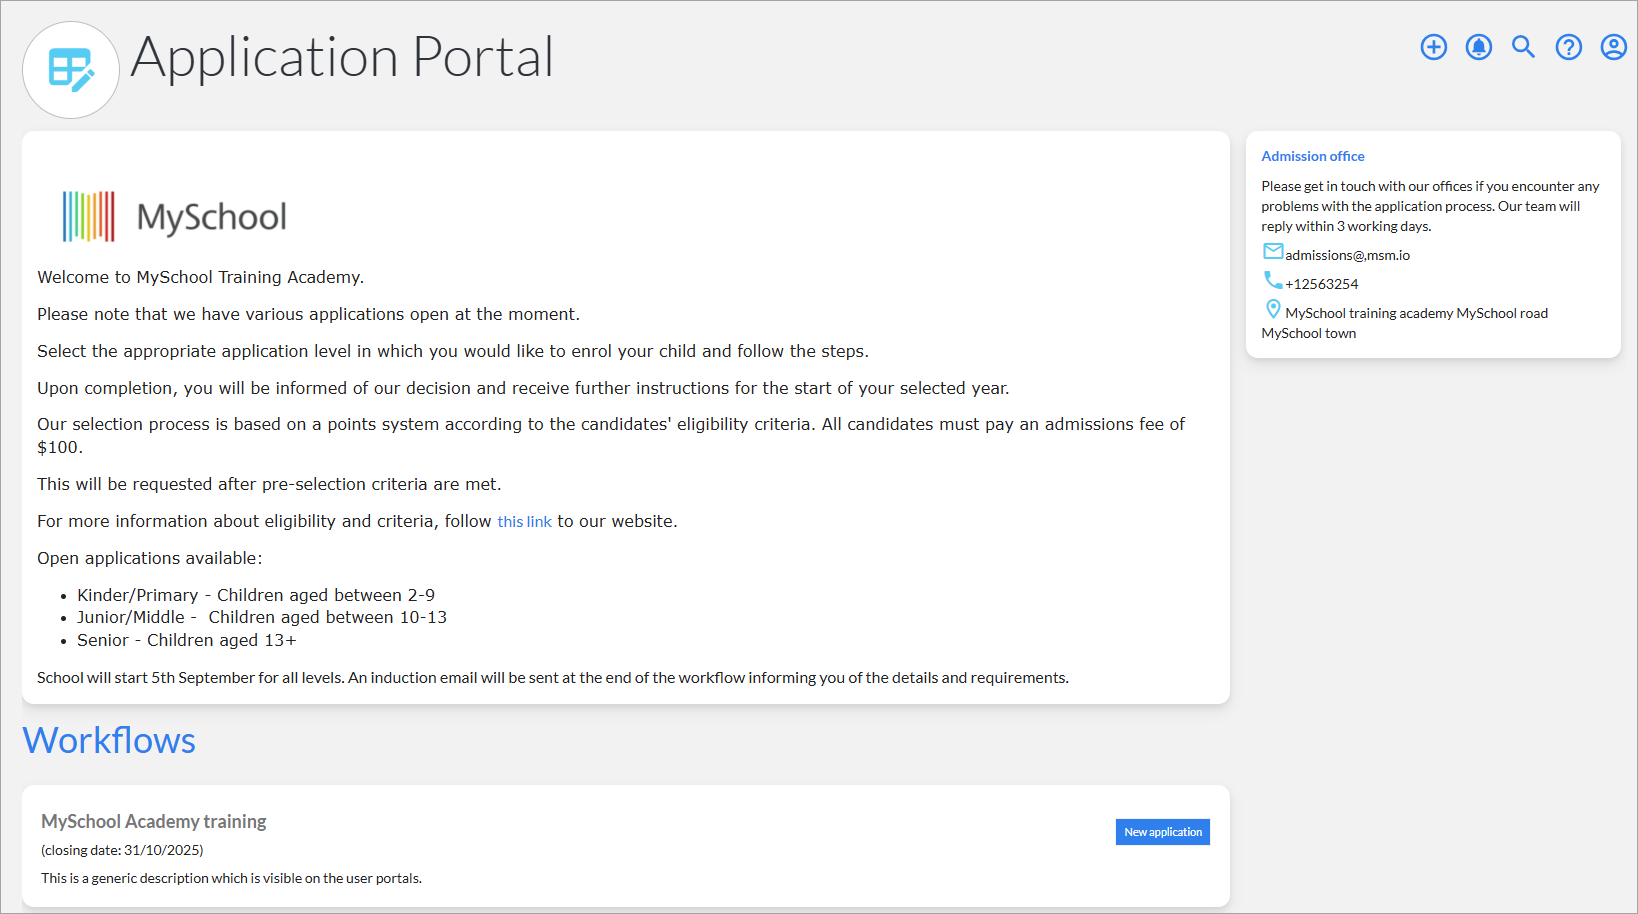This screenshot has height=914, width=1638.
Task: Open search using the magnifier icon
Action: point(1523,47)
